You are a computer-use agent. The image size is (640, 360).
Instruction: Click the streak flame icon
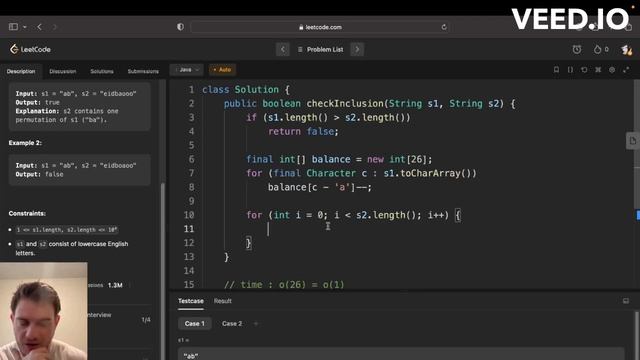click(598, 49)
